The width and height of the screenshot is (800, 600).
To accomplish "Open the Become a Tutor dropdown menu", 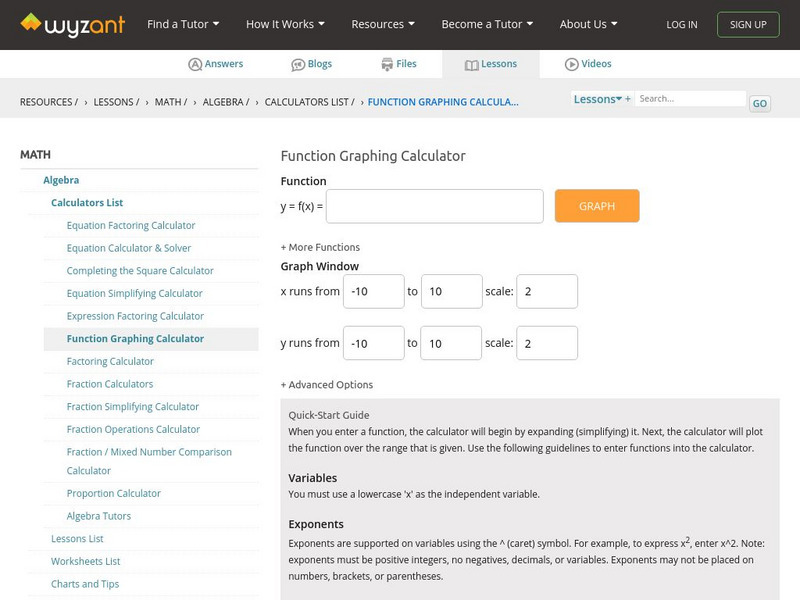I will (x=487, y=24).
